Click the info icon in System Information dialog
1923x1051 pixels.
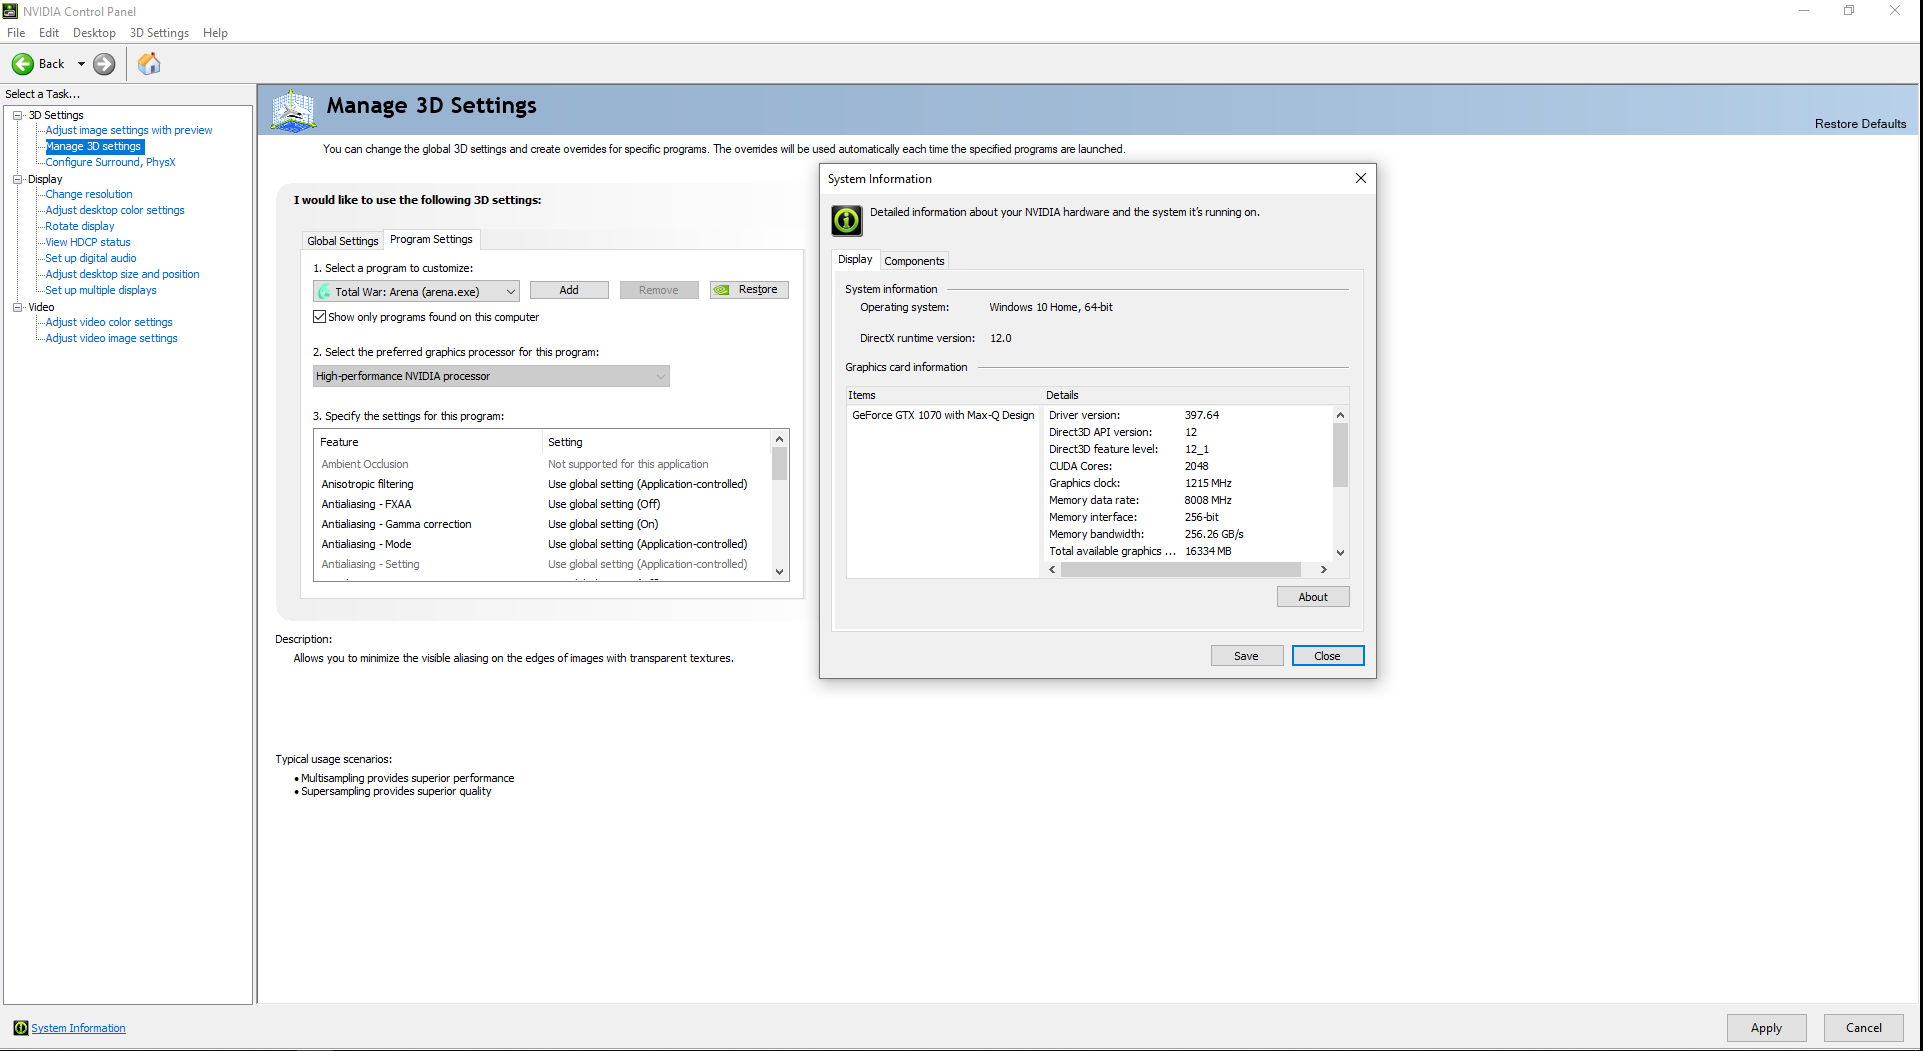pos(846,220)
